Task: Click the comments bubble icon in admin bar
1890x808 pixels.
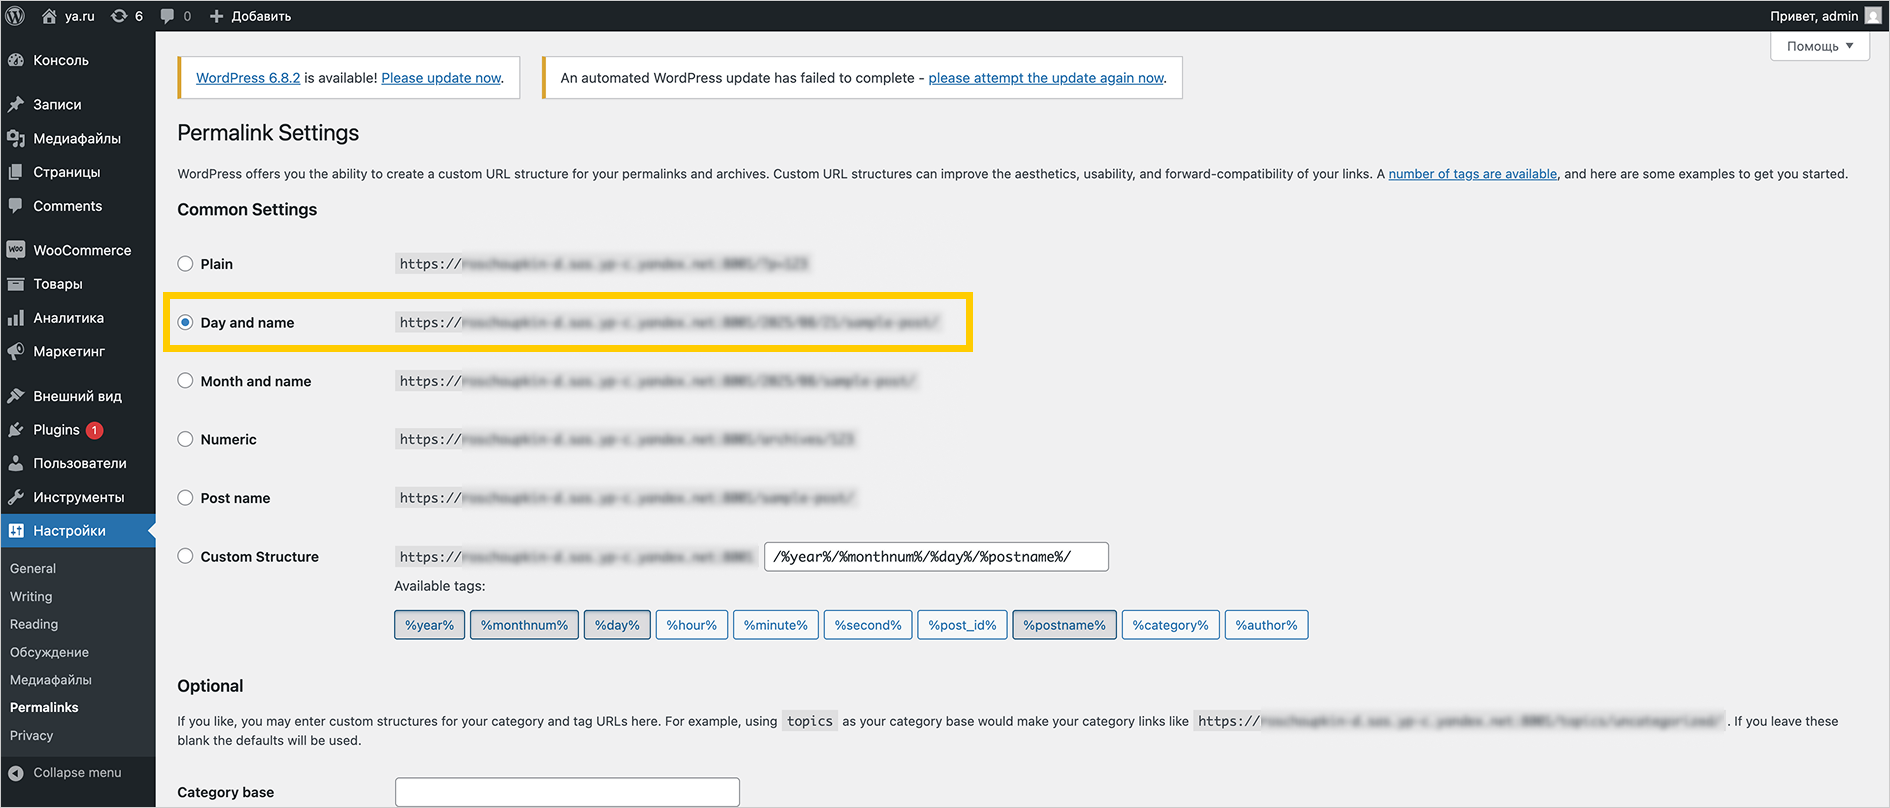Action: coord(168,16)
